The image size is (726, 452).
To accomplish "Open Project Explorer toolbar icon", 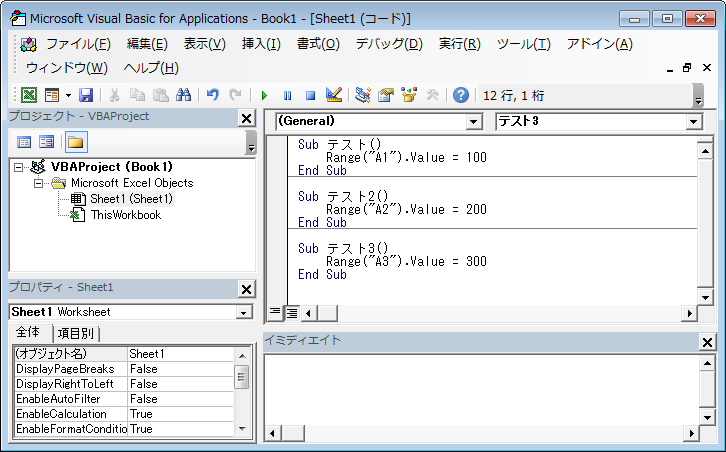I will 363,95.
